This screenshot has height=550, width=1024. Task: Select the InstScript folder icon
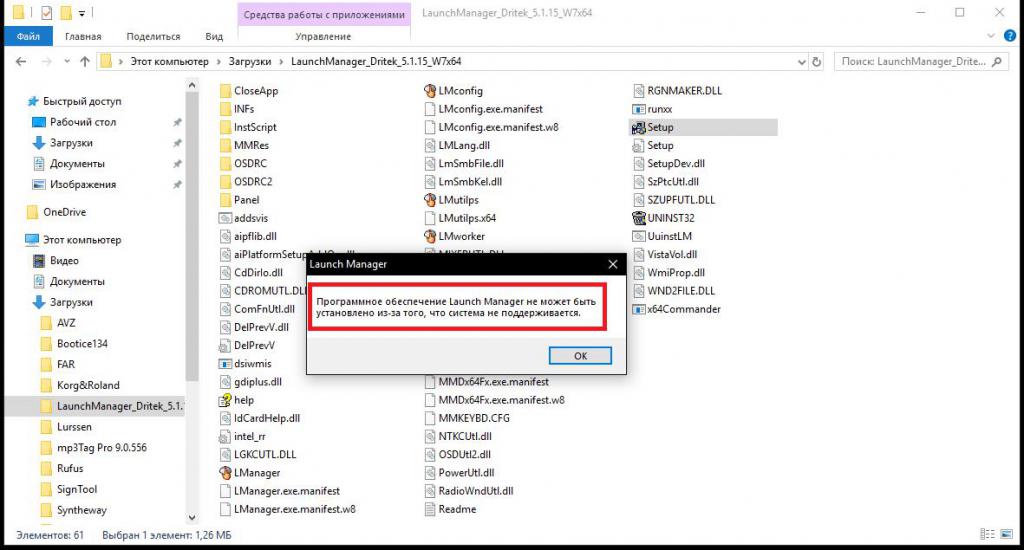pyautogui.click(x=225, y=127)
